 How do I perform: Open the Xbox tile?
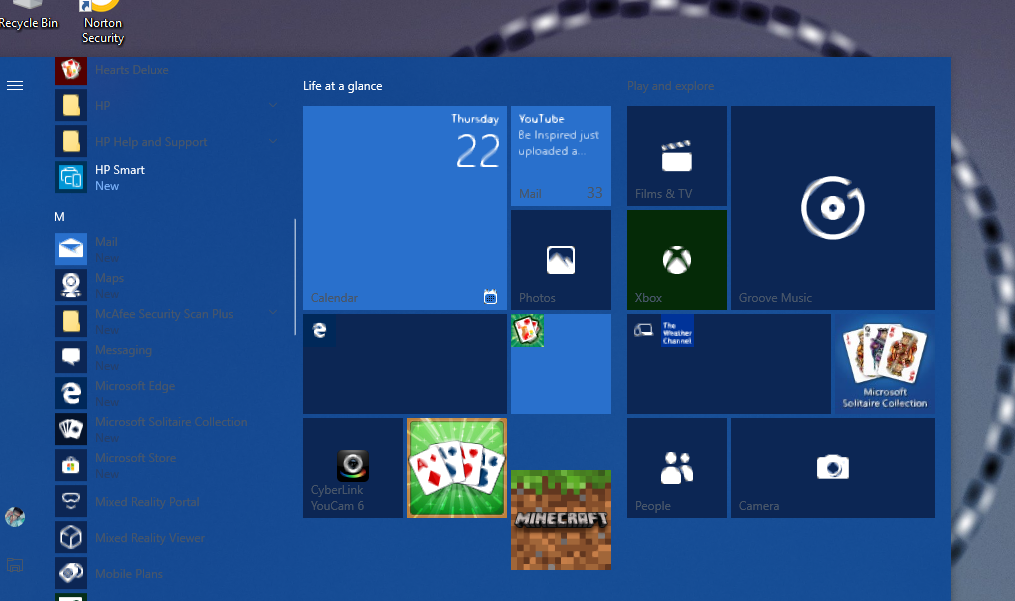(x=676, y=260)
